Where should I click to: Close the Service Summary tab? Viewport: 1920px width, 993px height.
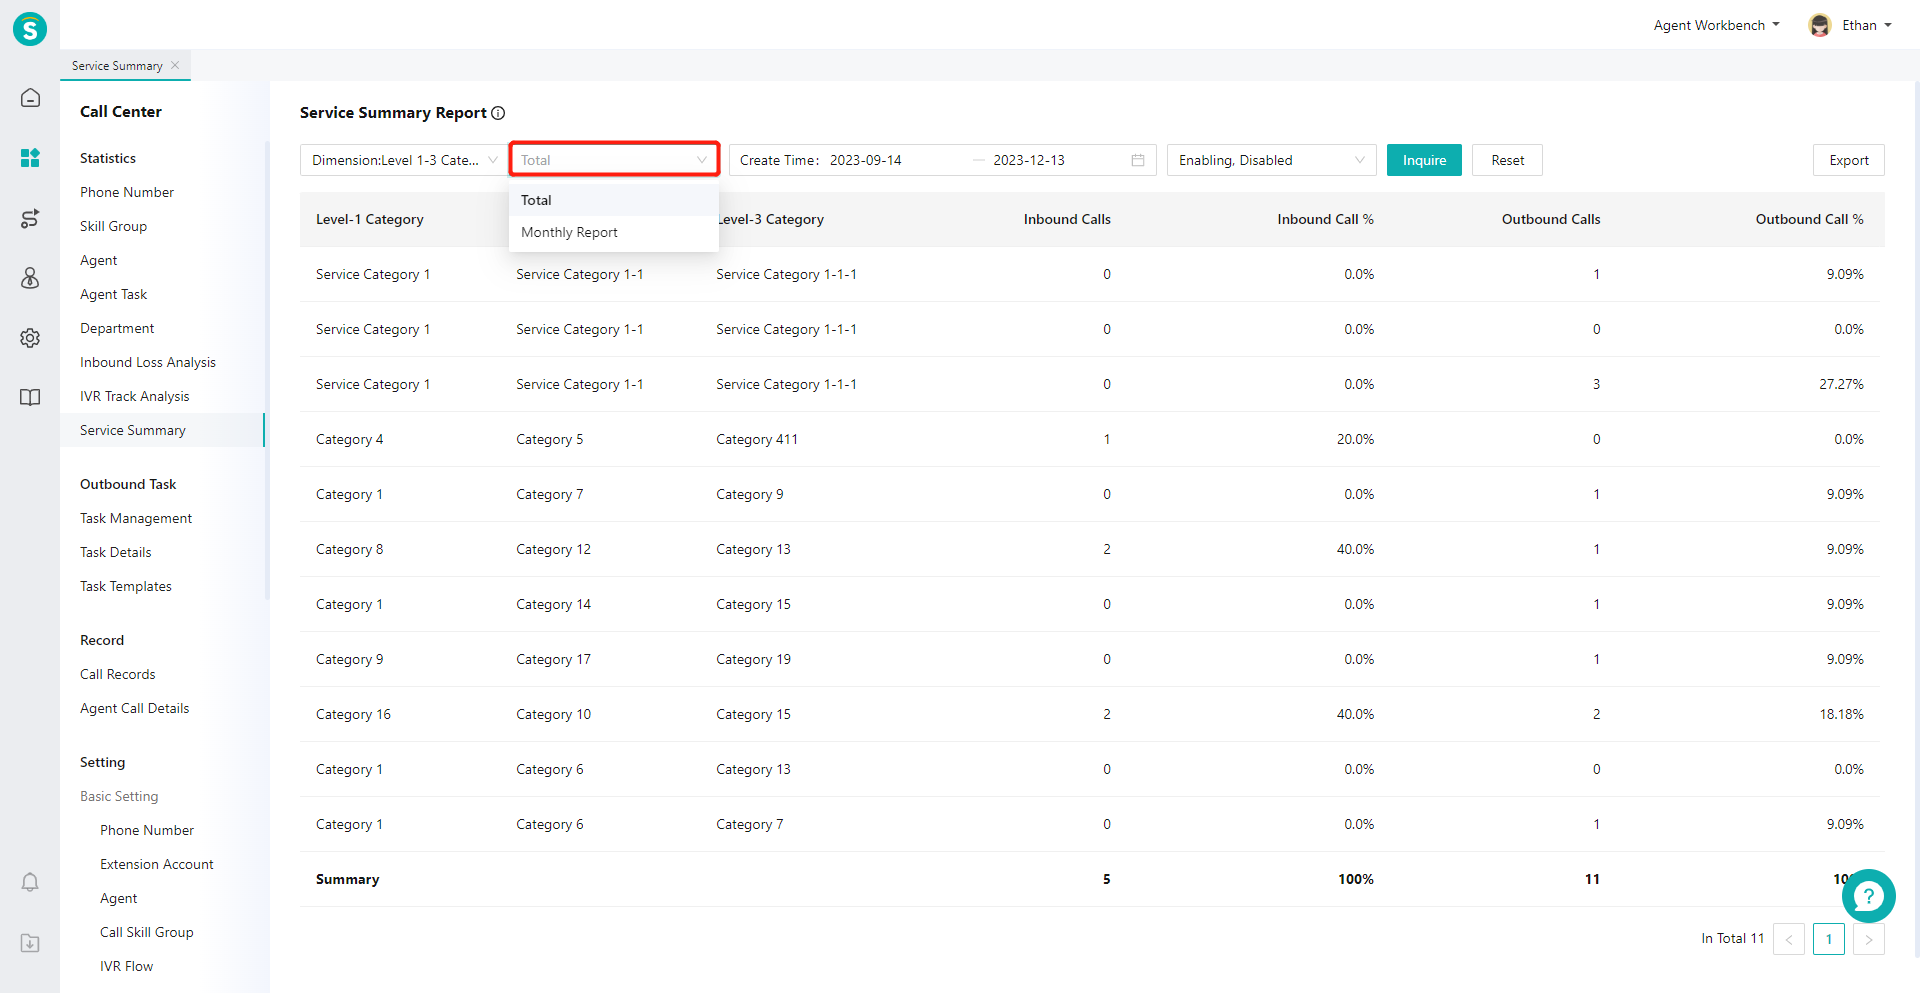click(175, 65)
